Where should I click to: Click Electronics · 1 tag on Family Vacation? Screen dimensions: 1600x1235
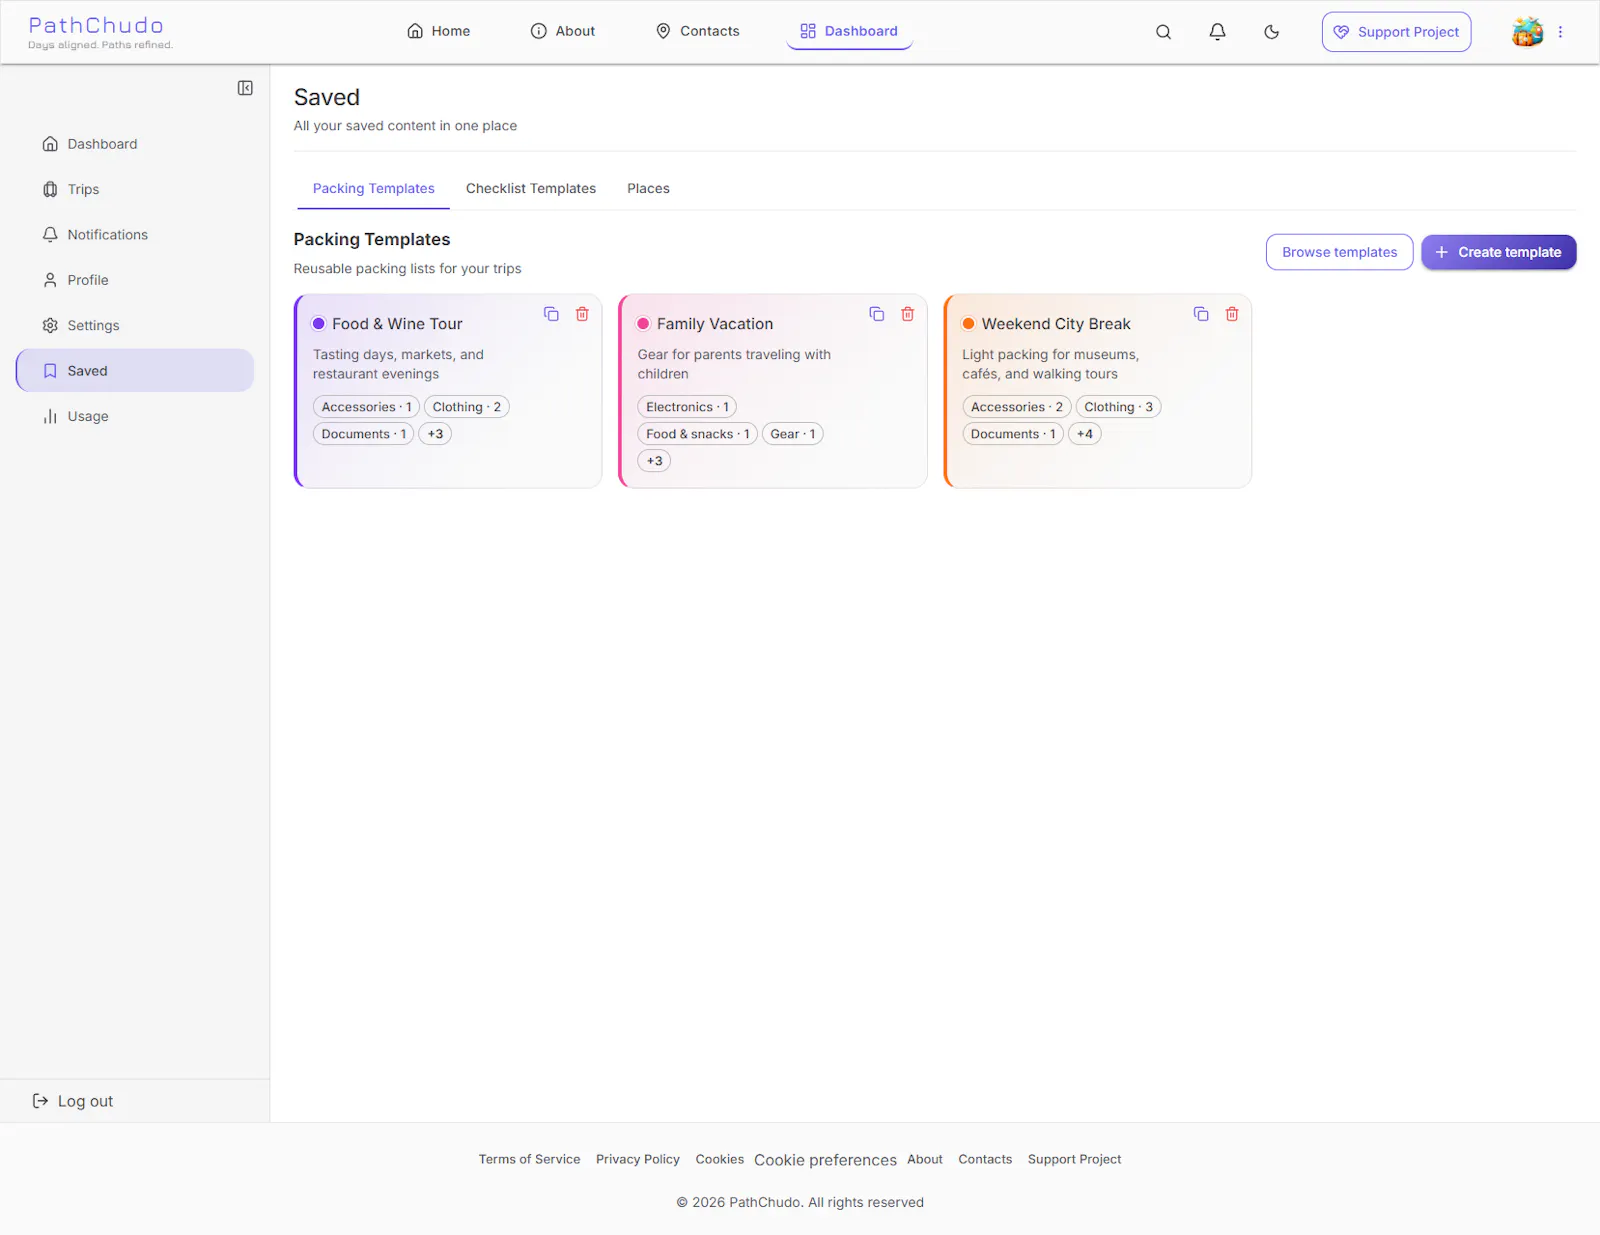click(687, 407)
